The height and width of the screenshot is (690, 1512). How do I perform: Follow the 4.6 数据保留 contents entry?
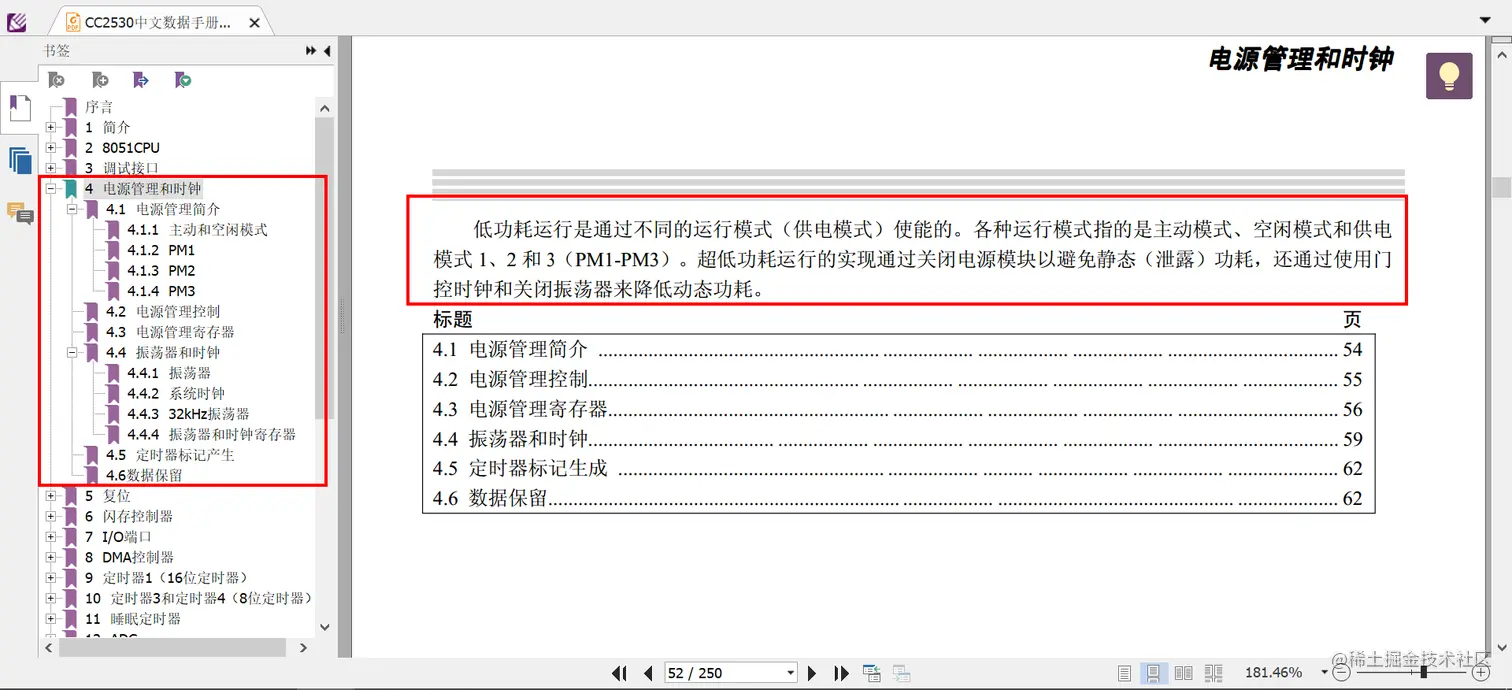pyautogui.click(x=897, y=498)
